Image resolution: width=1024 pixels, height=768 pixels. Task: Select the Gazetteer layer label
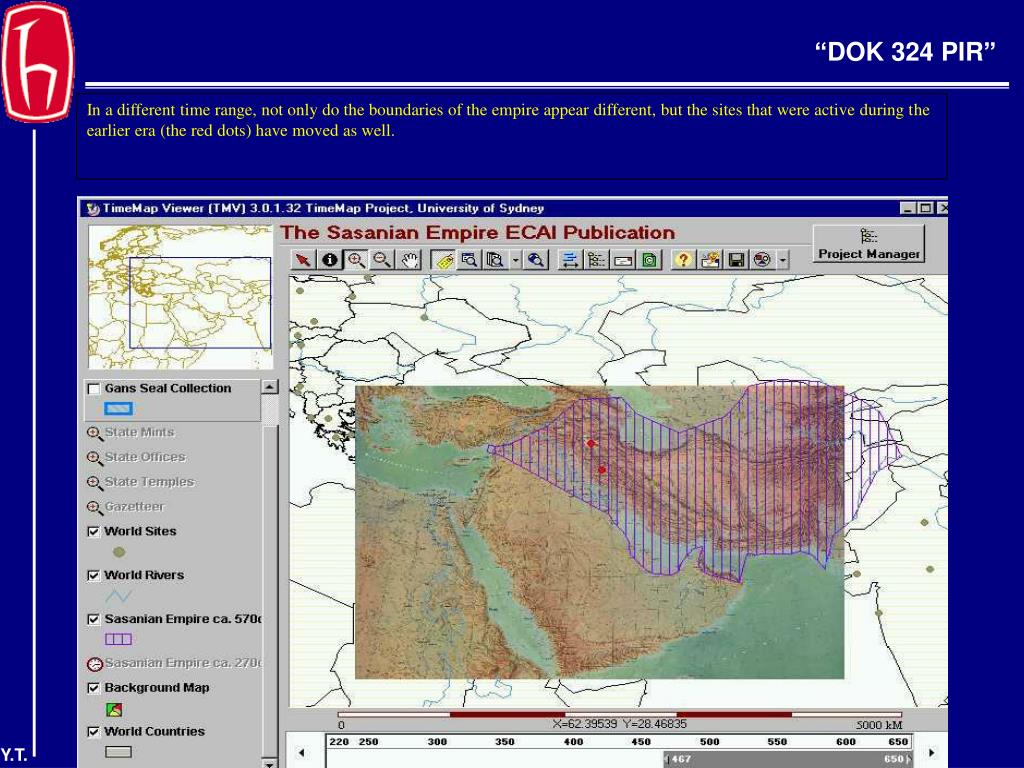(x=135, y=507)
